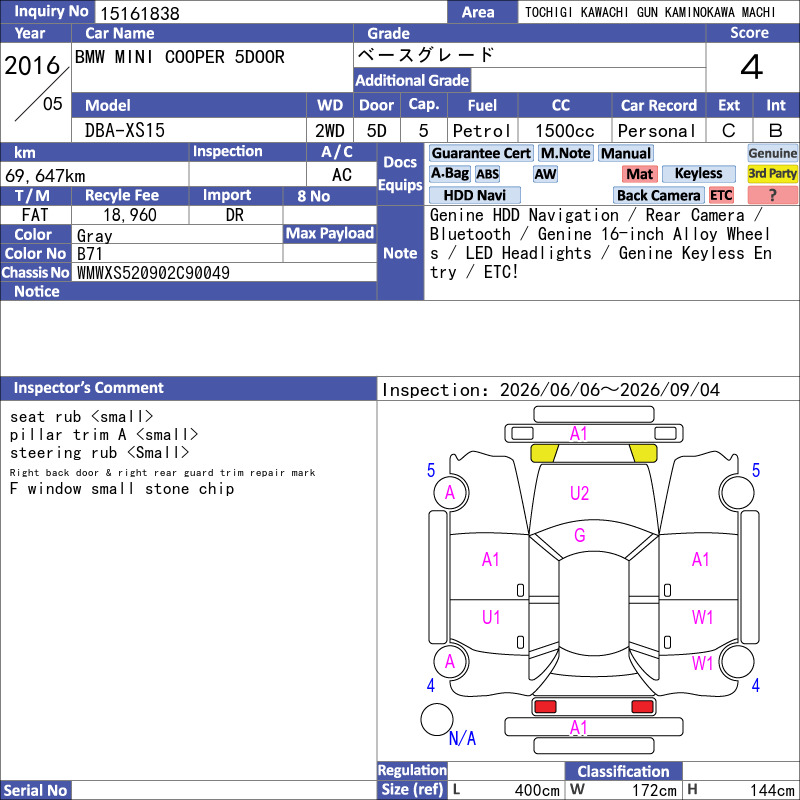Viewport: 800px width, 800px height.
Task: Toggle the yellow 3rd Party badge
Action: coord(772,173)
